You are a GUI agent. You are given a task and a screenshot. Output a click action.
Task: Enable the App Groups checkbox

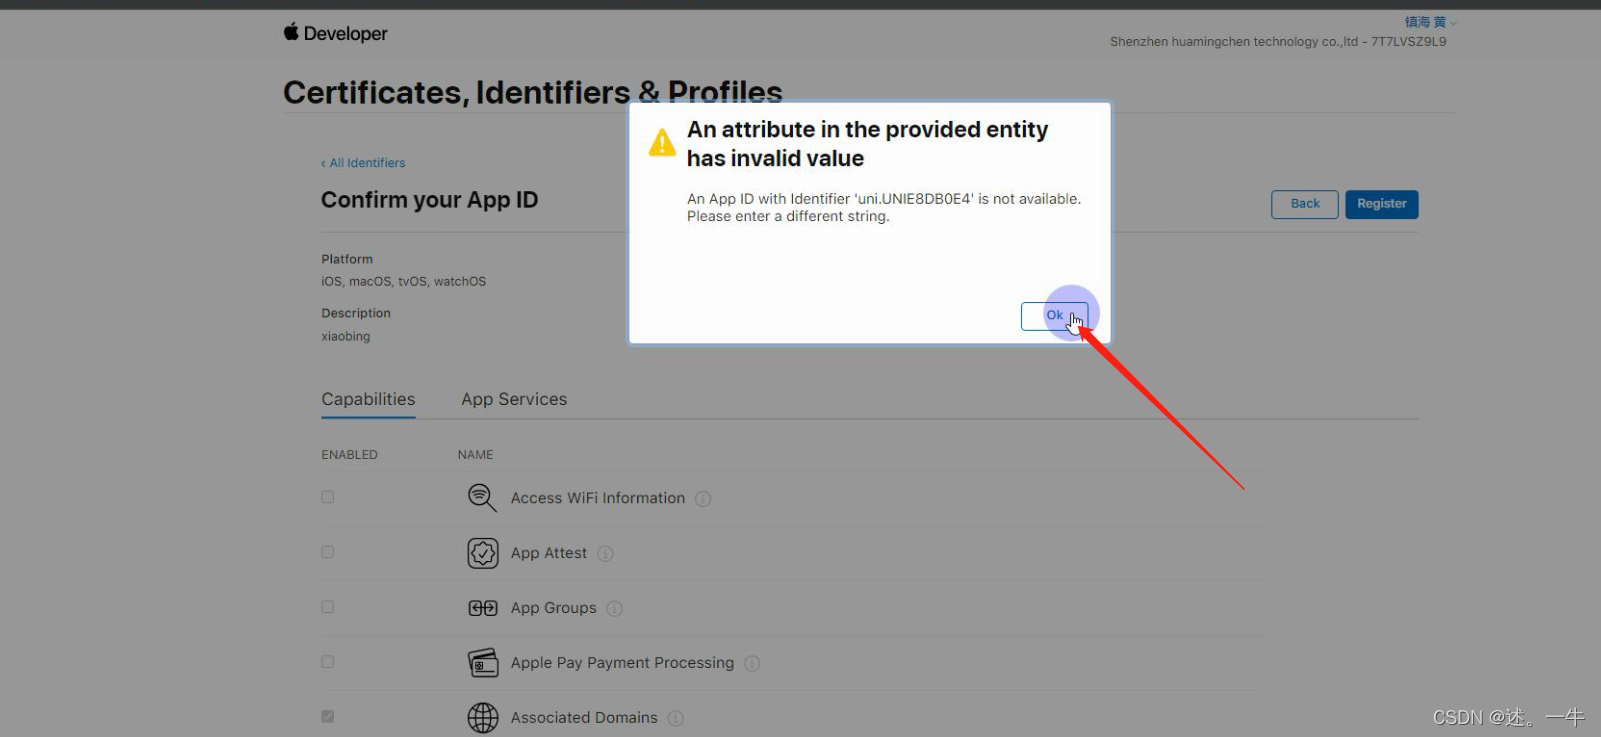coord(327,607)
